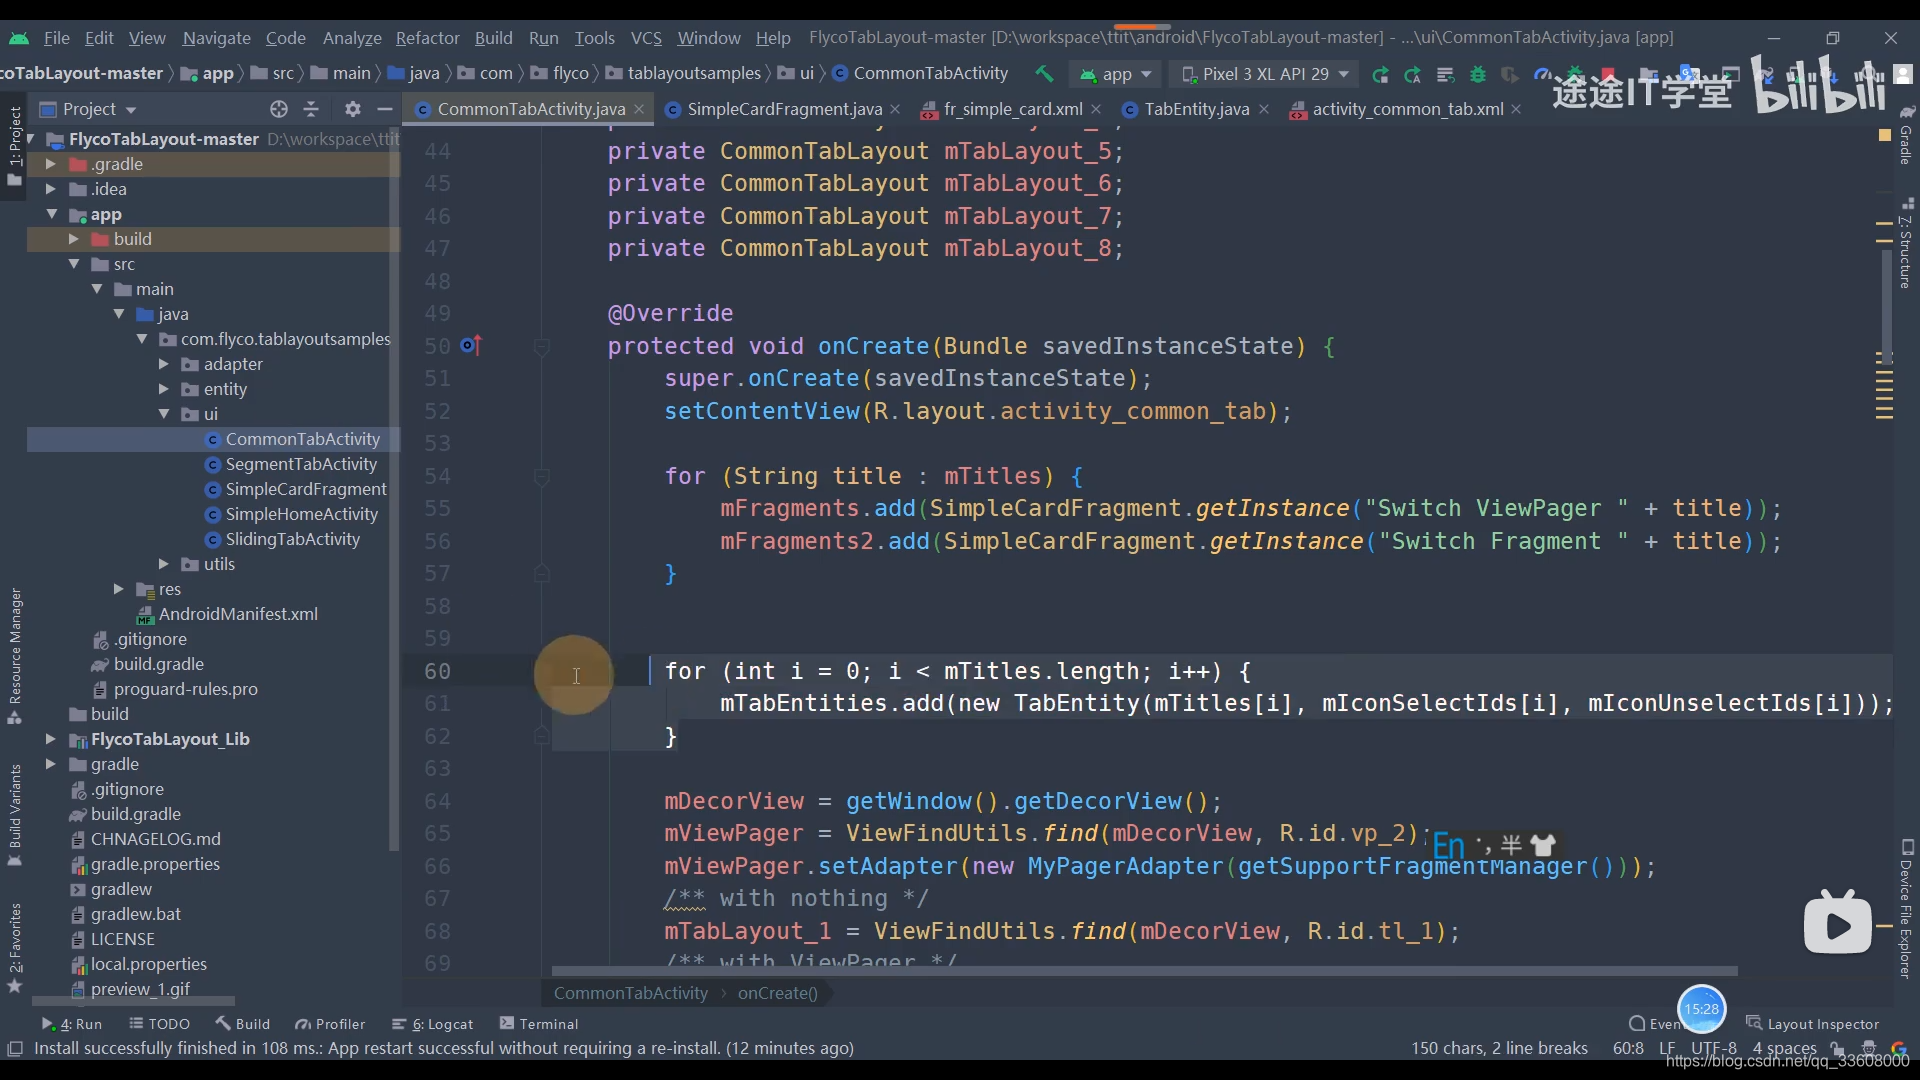Open the Build menu
The image size is (1920, 1080).
pos(493,38)
